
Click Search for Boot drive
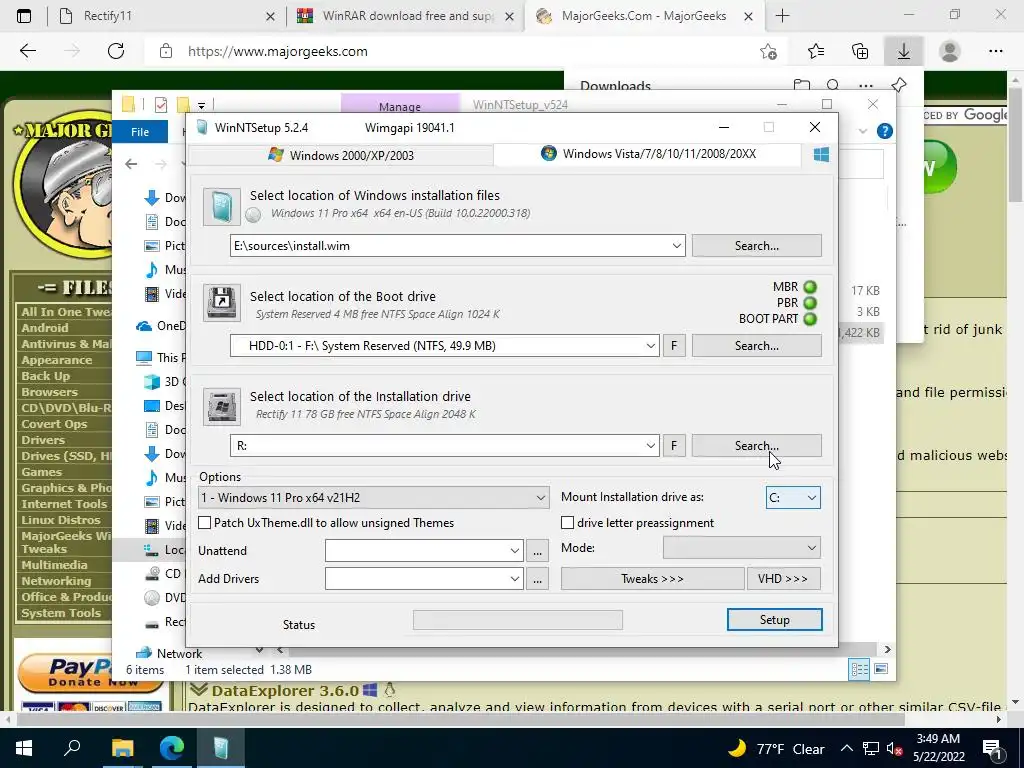[x=756, y=345]
